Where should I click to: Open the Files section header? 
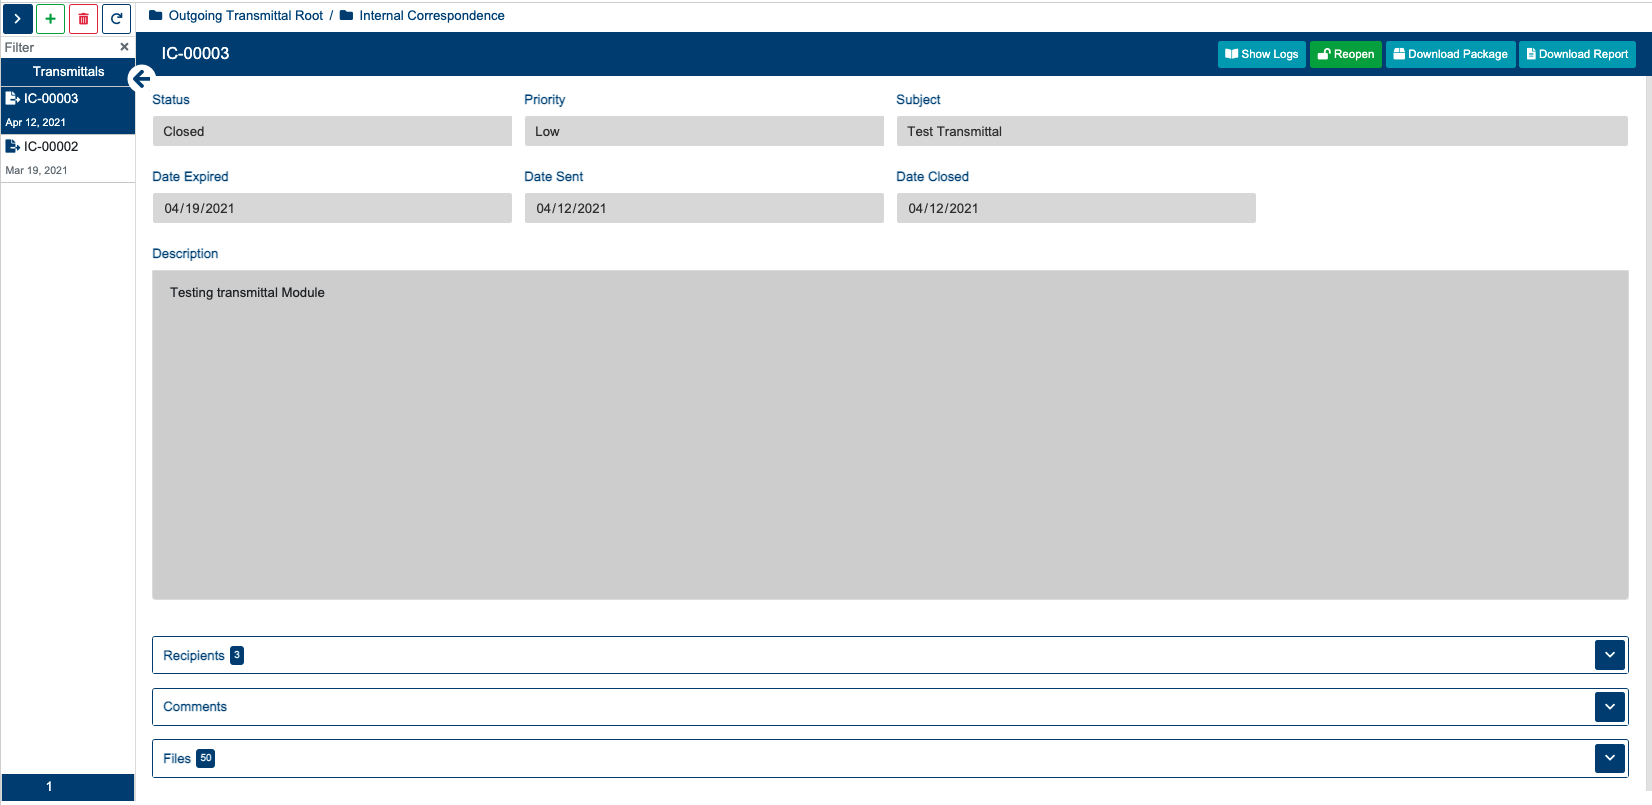pos(890,758)
